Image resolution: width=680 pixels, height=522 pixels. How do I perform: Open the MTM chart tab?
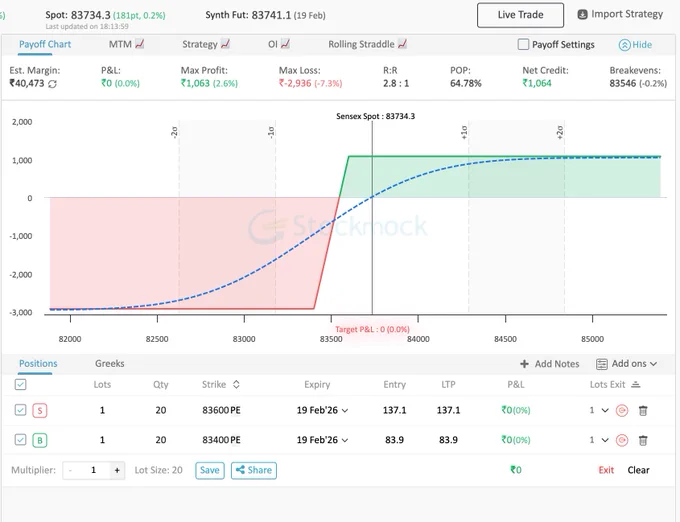point(126,44)
